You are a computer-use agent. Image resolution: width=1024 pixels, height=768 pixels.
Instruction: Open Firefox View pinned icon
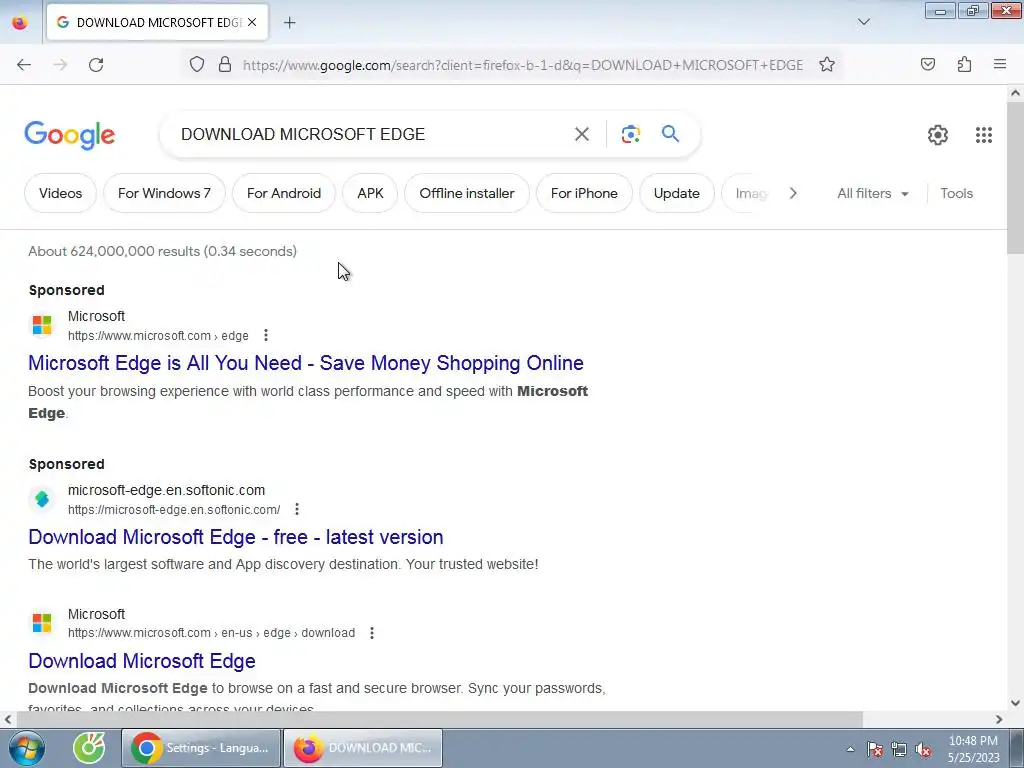[x=20, y=22]
